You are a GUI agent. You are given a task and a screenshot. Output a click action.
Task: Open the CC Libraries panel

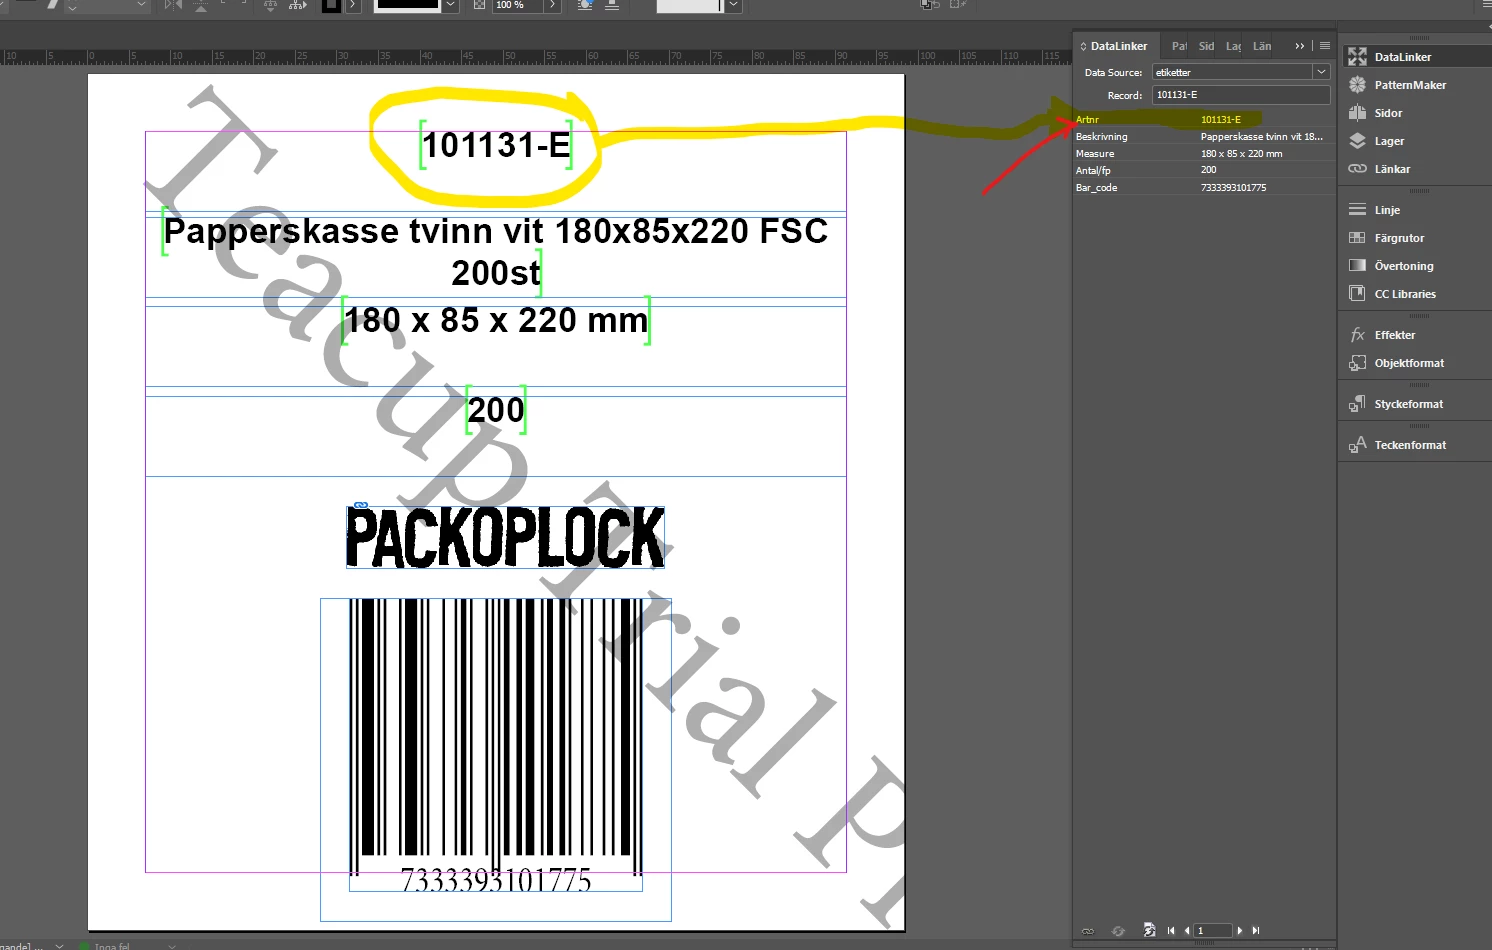coord(1404,294)
